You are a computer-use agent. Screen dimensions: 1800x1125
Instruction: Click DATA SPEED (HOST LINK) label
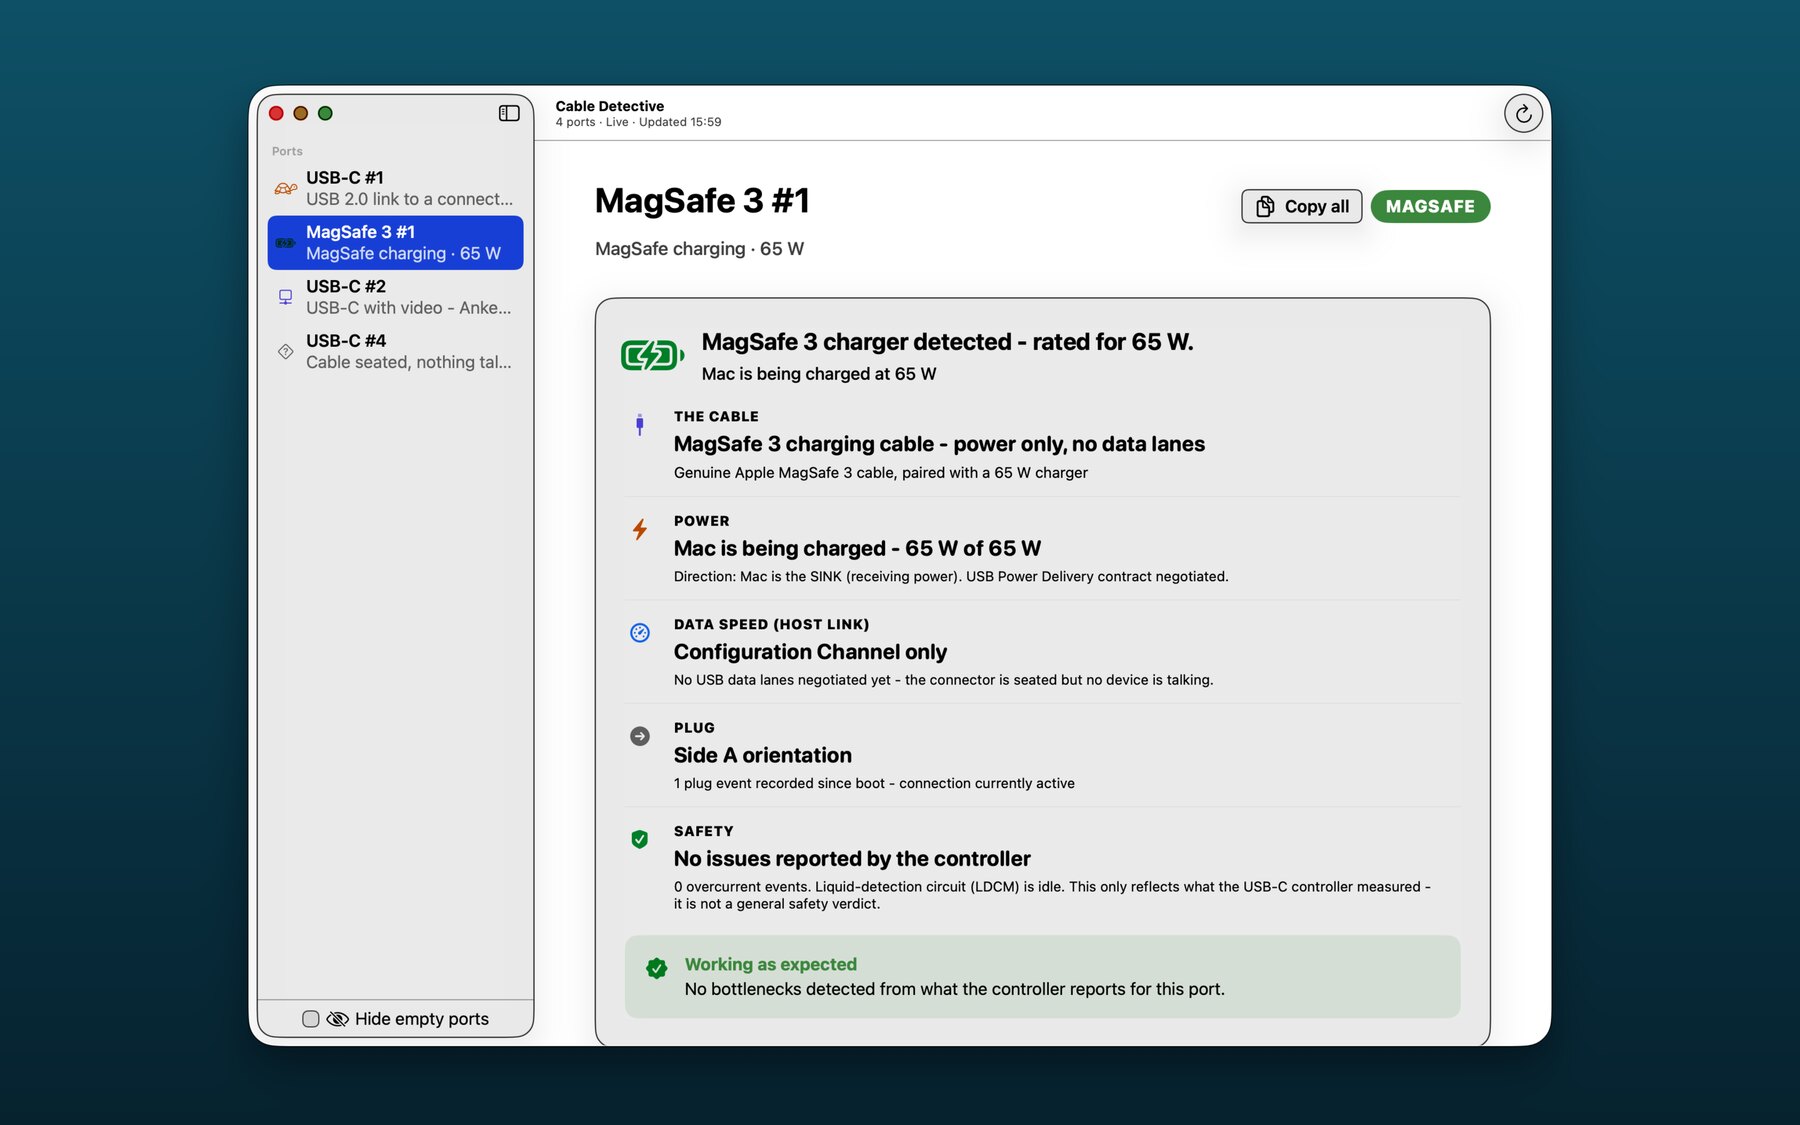tap(771, 624)
